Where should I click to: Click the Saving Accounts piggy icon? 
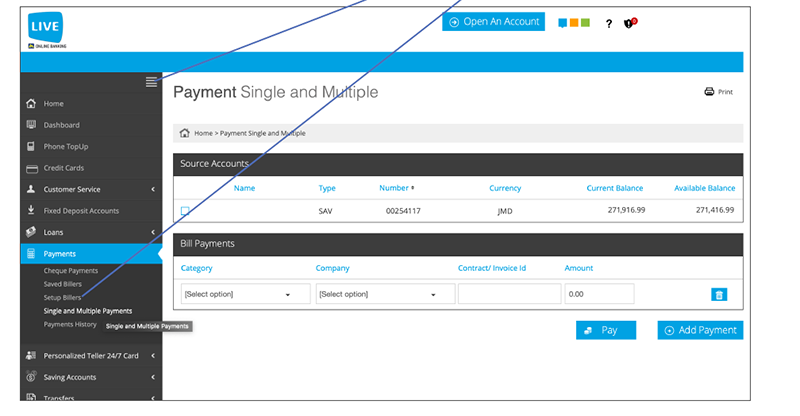31,377
